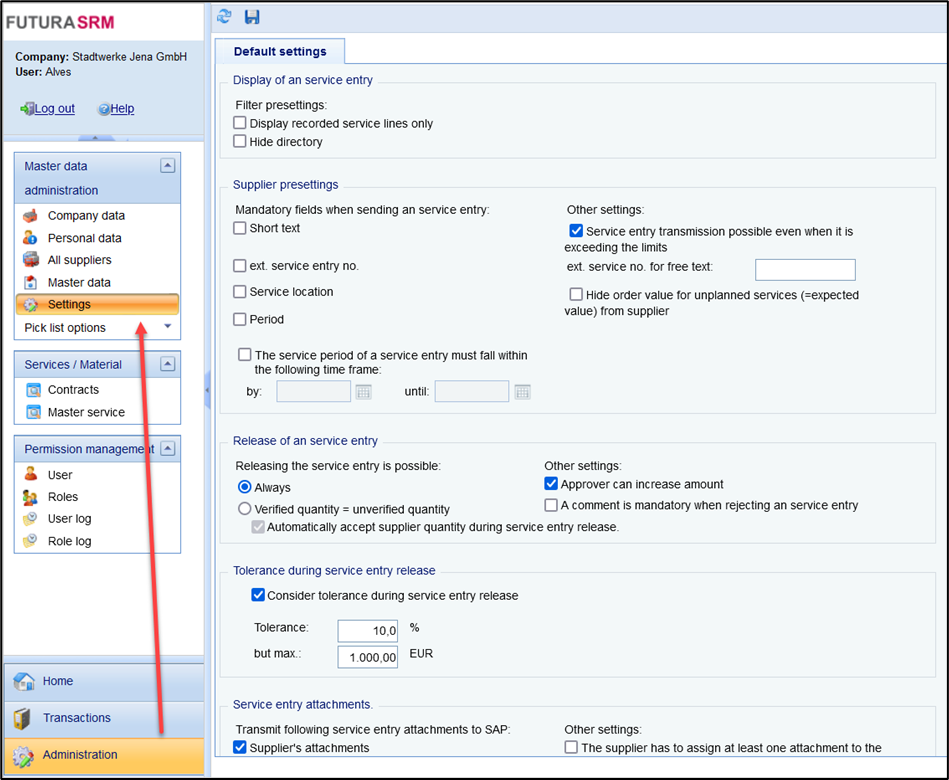949x780 pixels.
Task: Select 'Verified quantity = unverified quantity' radio option
Action: [244, 509]
